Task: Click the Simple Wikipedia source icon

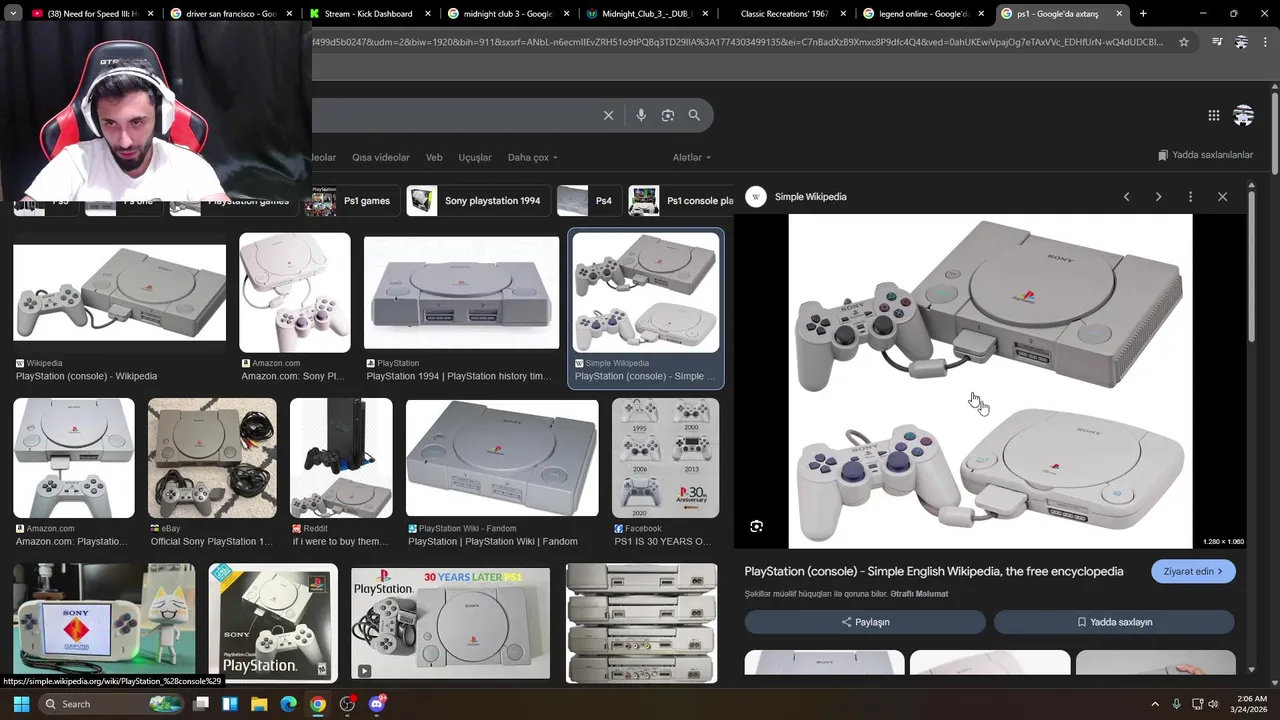Action: pyautogui.click(x=756, y=197)
